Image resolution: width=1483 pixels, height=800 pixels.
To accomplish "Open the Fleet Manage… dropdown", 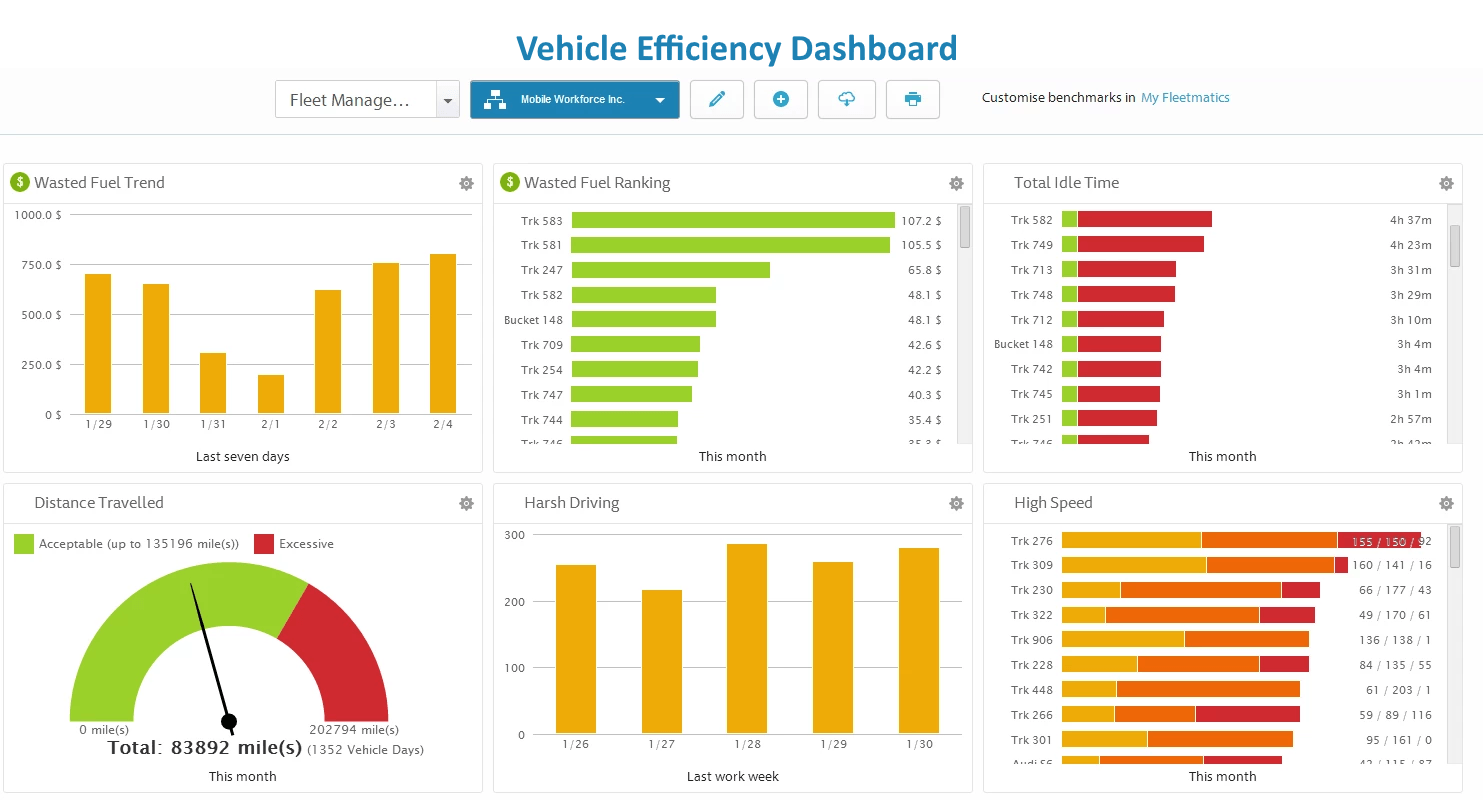I will 367,100.
